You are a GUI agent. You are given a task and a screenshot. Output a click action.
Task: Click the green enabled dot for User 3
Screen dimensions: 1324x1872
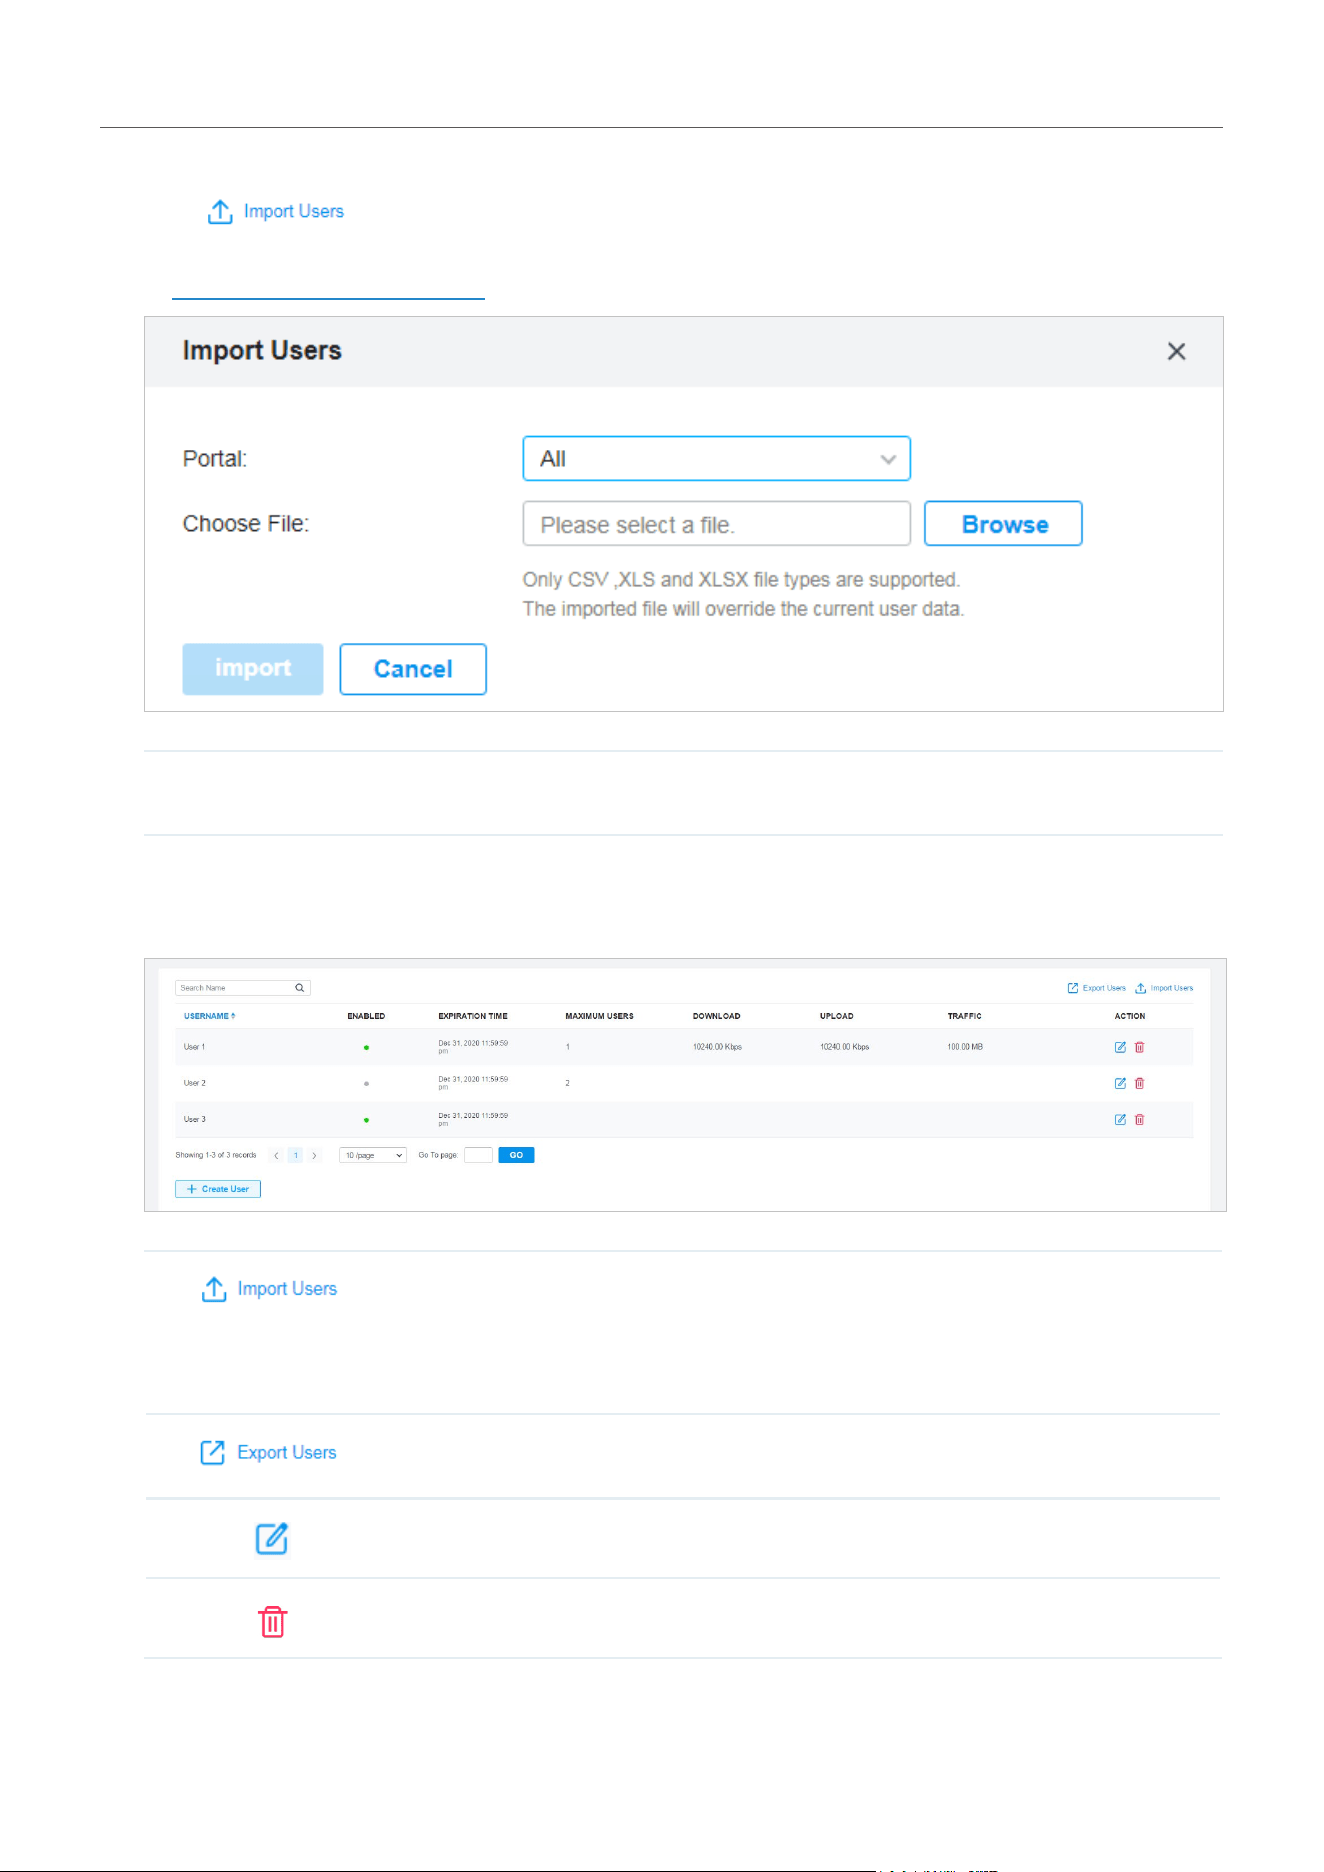click(x=366, y=1120)
